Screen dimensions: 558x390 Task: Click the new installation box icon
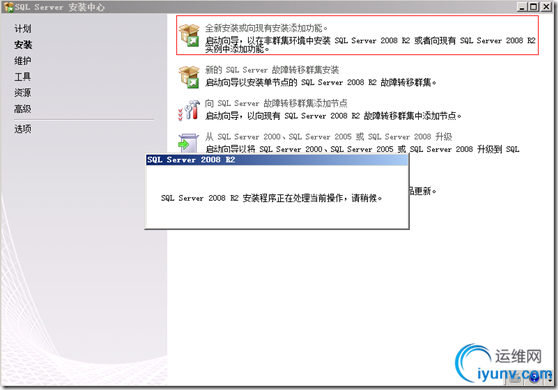pos(189,35)
